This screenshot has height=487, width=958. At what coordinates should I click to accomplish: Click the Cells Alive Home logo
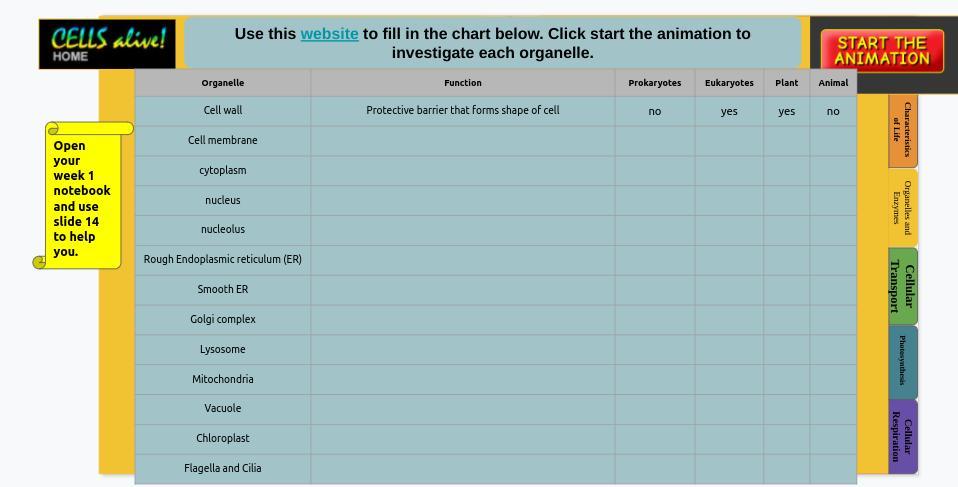click(107, 44)
